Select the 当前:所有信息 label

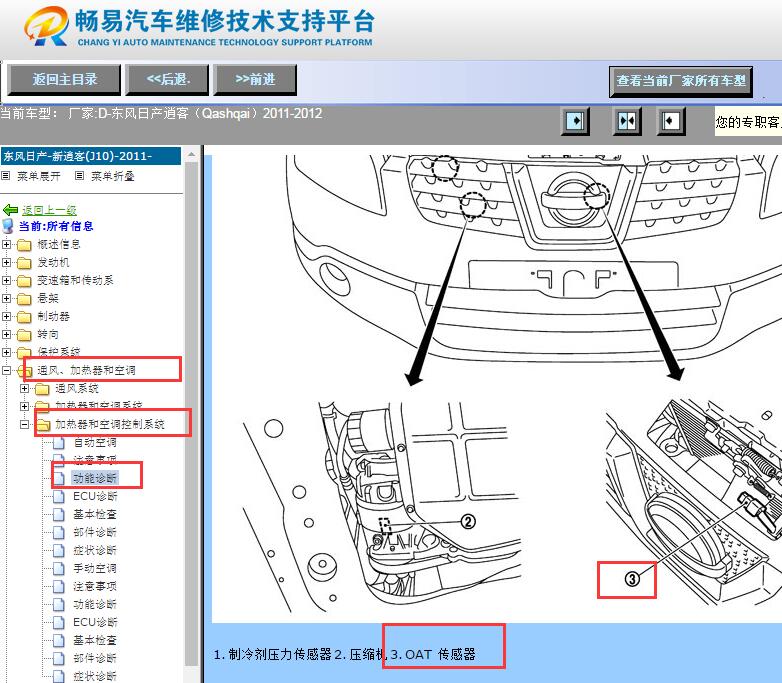tap(56, 227)
